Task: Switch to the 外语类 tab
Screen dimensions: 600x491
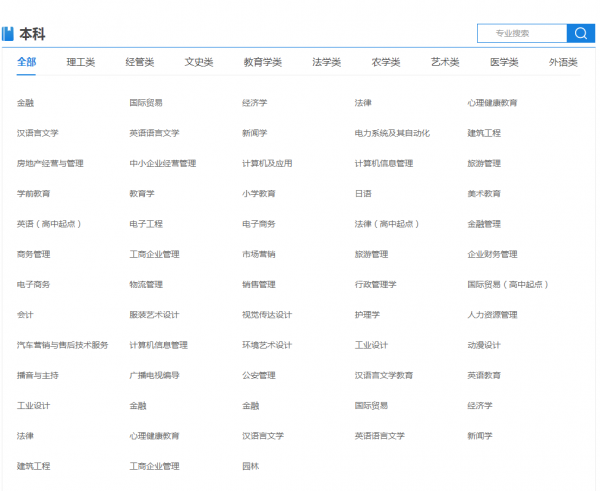Action: coord(563,62)
